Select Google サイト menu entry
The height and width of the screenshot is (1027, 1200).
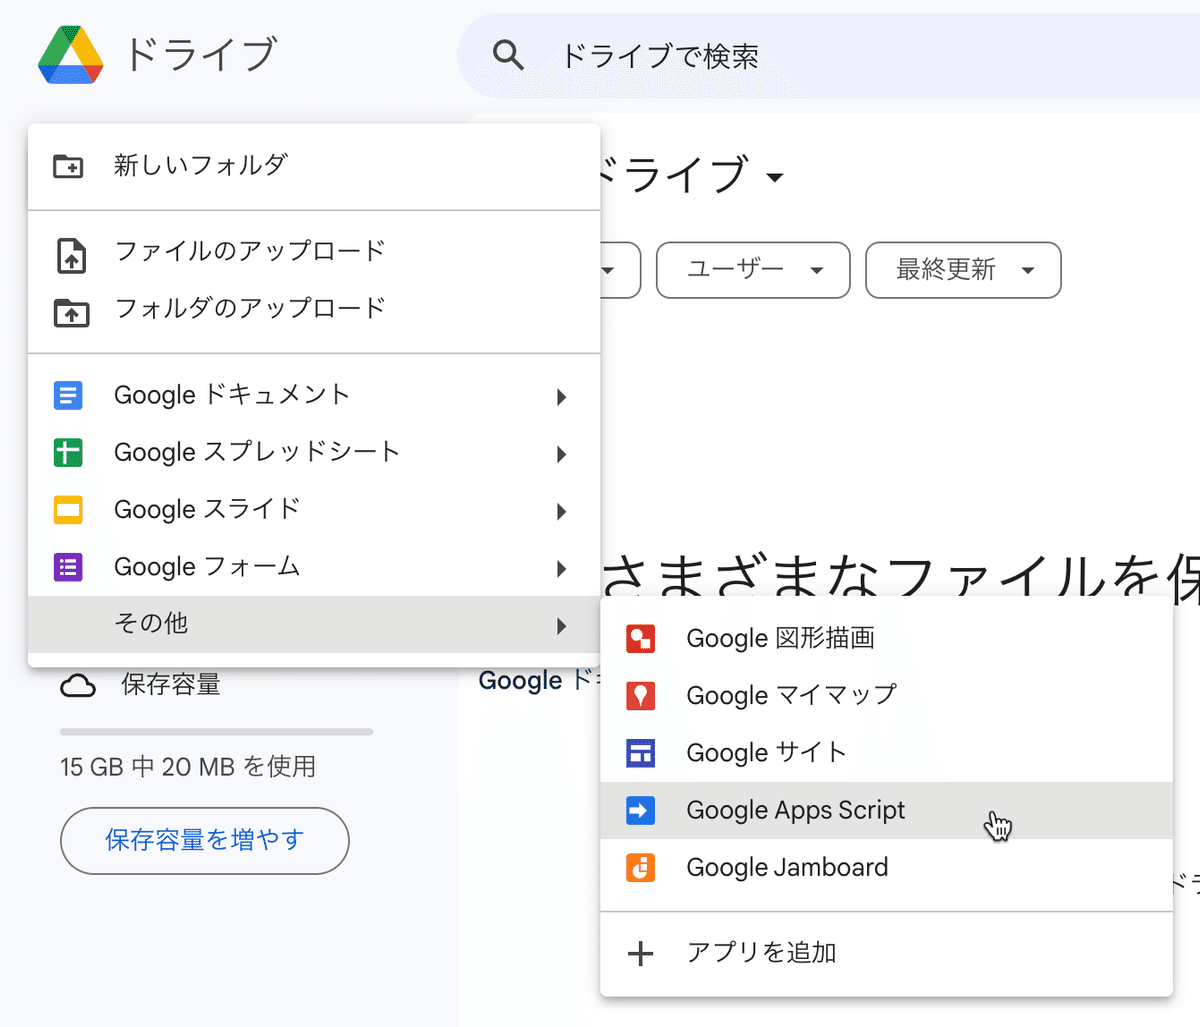coord(886,753)
